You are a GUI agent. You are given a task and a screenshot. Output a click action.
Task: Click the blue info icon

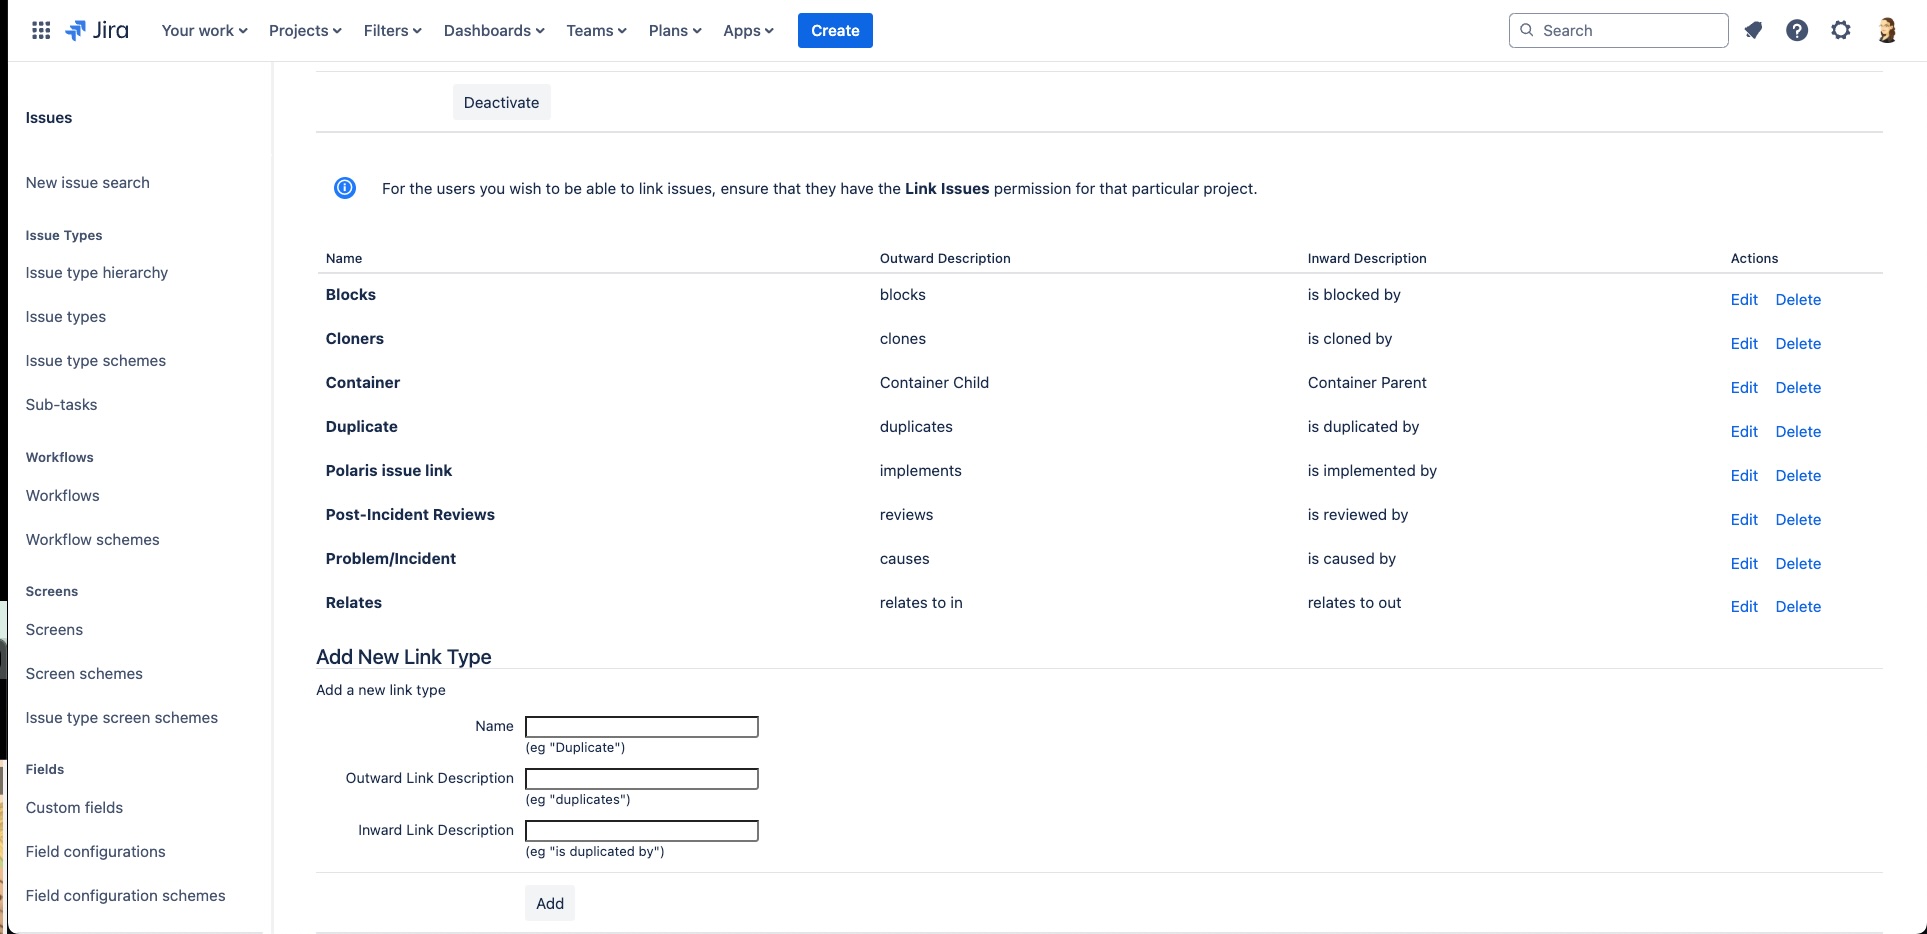[345, 188]
